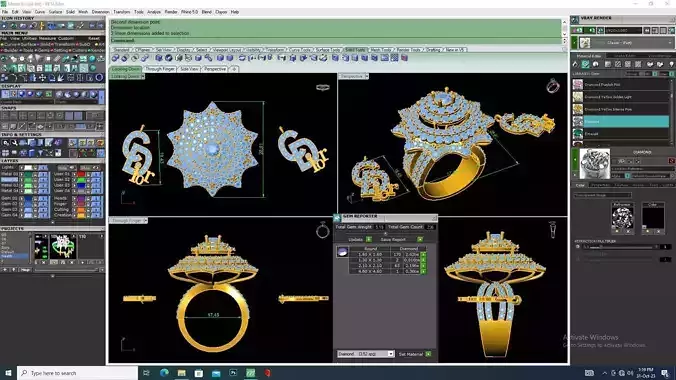Screen dimensions: 676x380
Task: Click the ring view icon in Through Finger viewport
Action: pos(322,230)
